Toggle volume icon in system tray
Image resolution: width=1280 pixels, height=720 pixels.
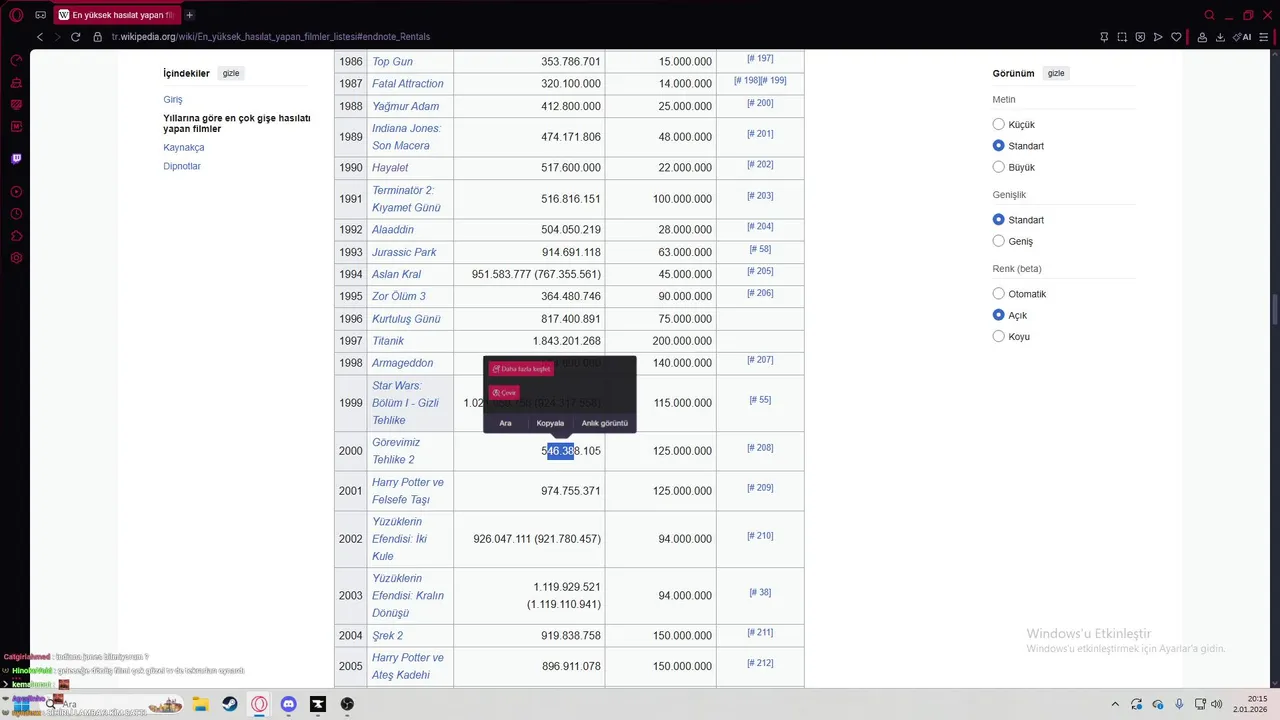point(1216,704)
